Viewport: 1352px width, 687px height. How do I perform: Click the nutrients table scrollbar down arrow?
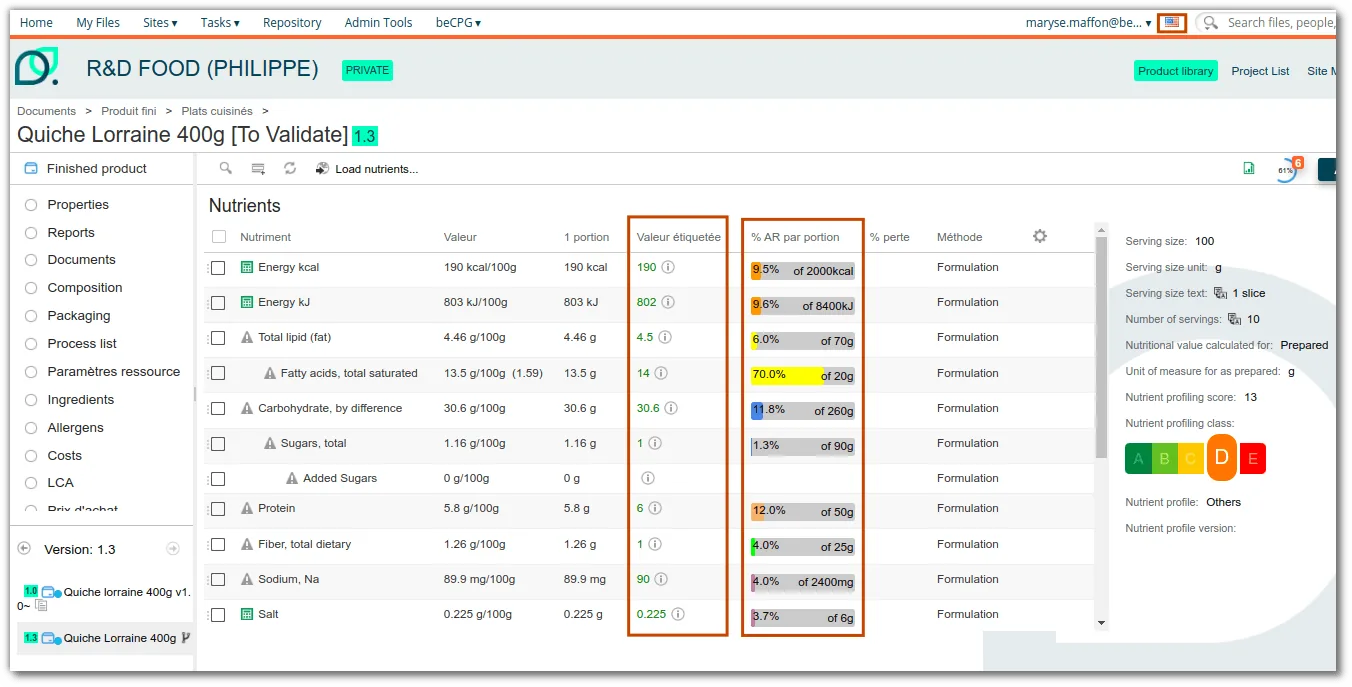[1102, 623]
